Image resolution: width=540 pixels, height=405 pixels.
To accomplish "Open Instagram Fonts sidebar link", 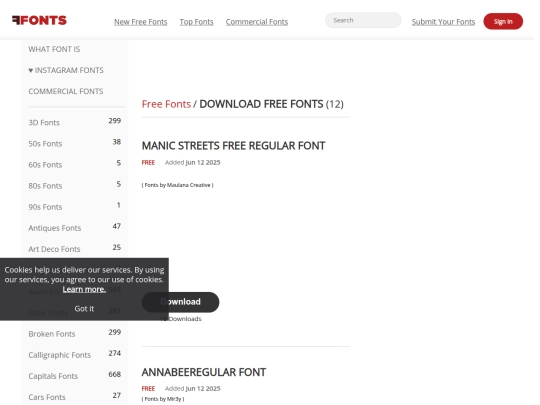I will 66,70.
